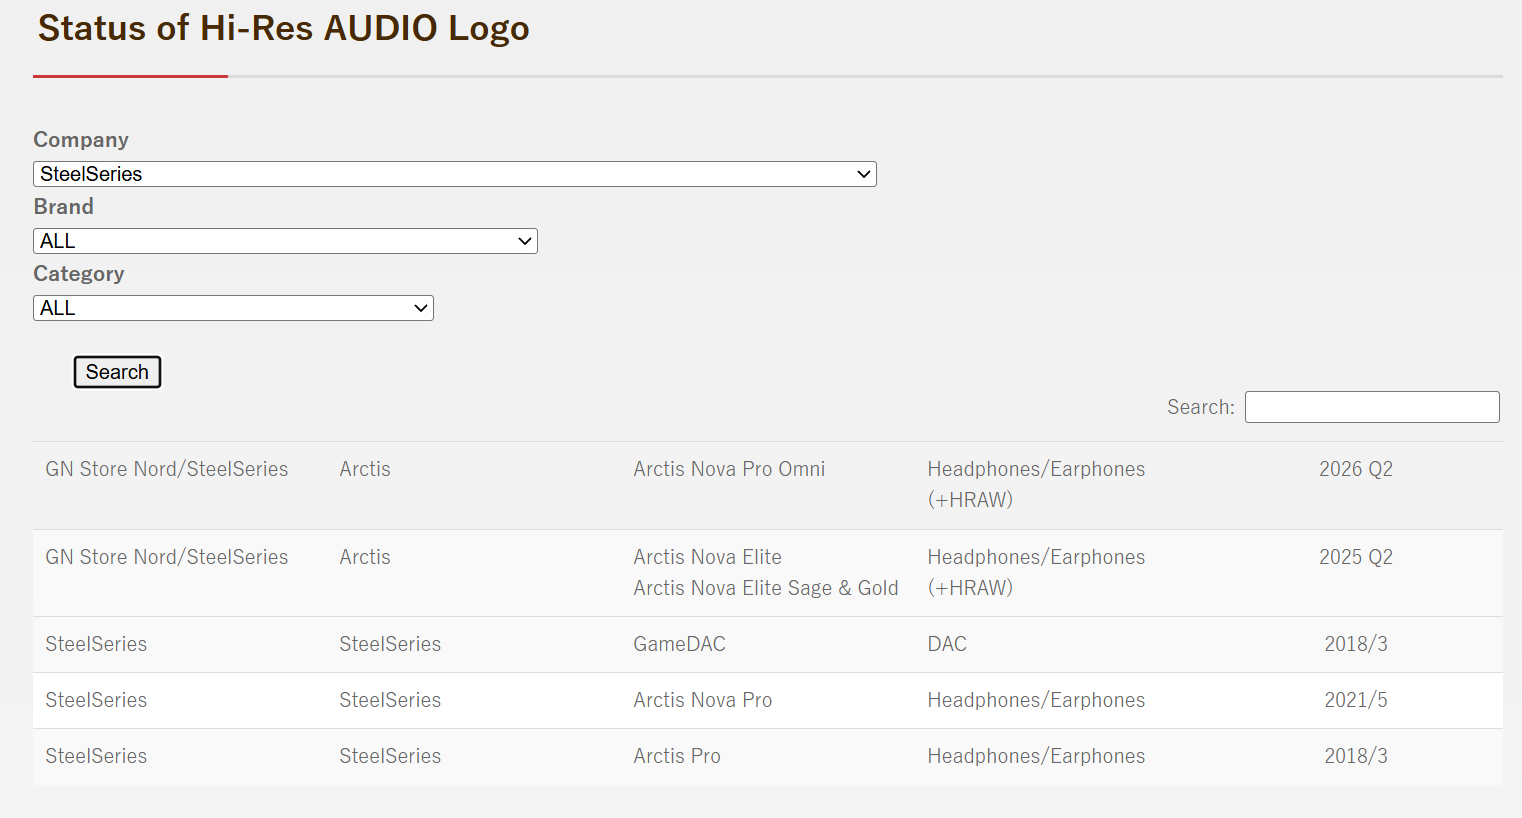This screenshot has width=1522, height=818.
Task: Select the Arctis Nova Pro row
Action: 767,700
